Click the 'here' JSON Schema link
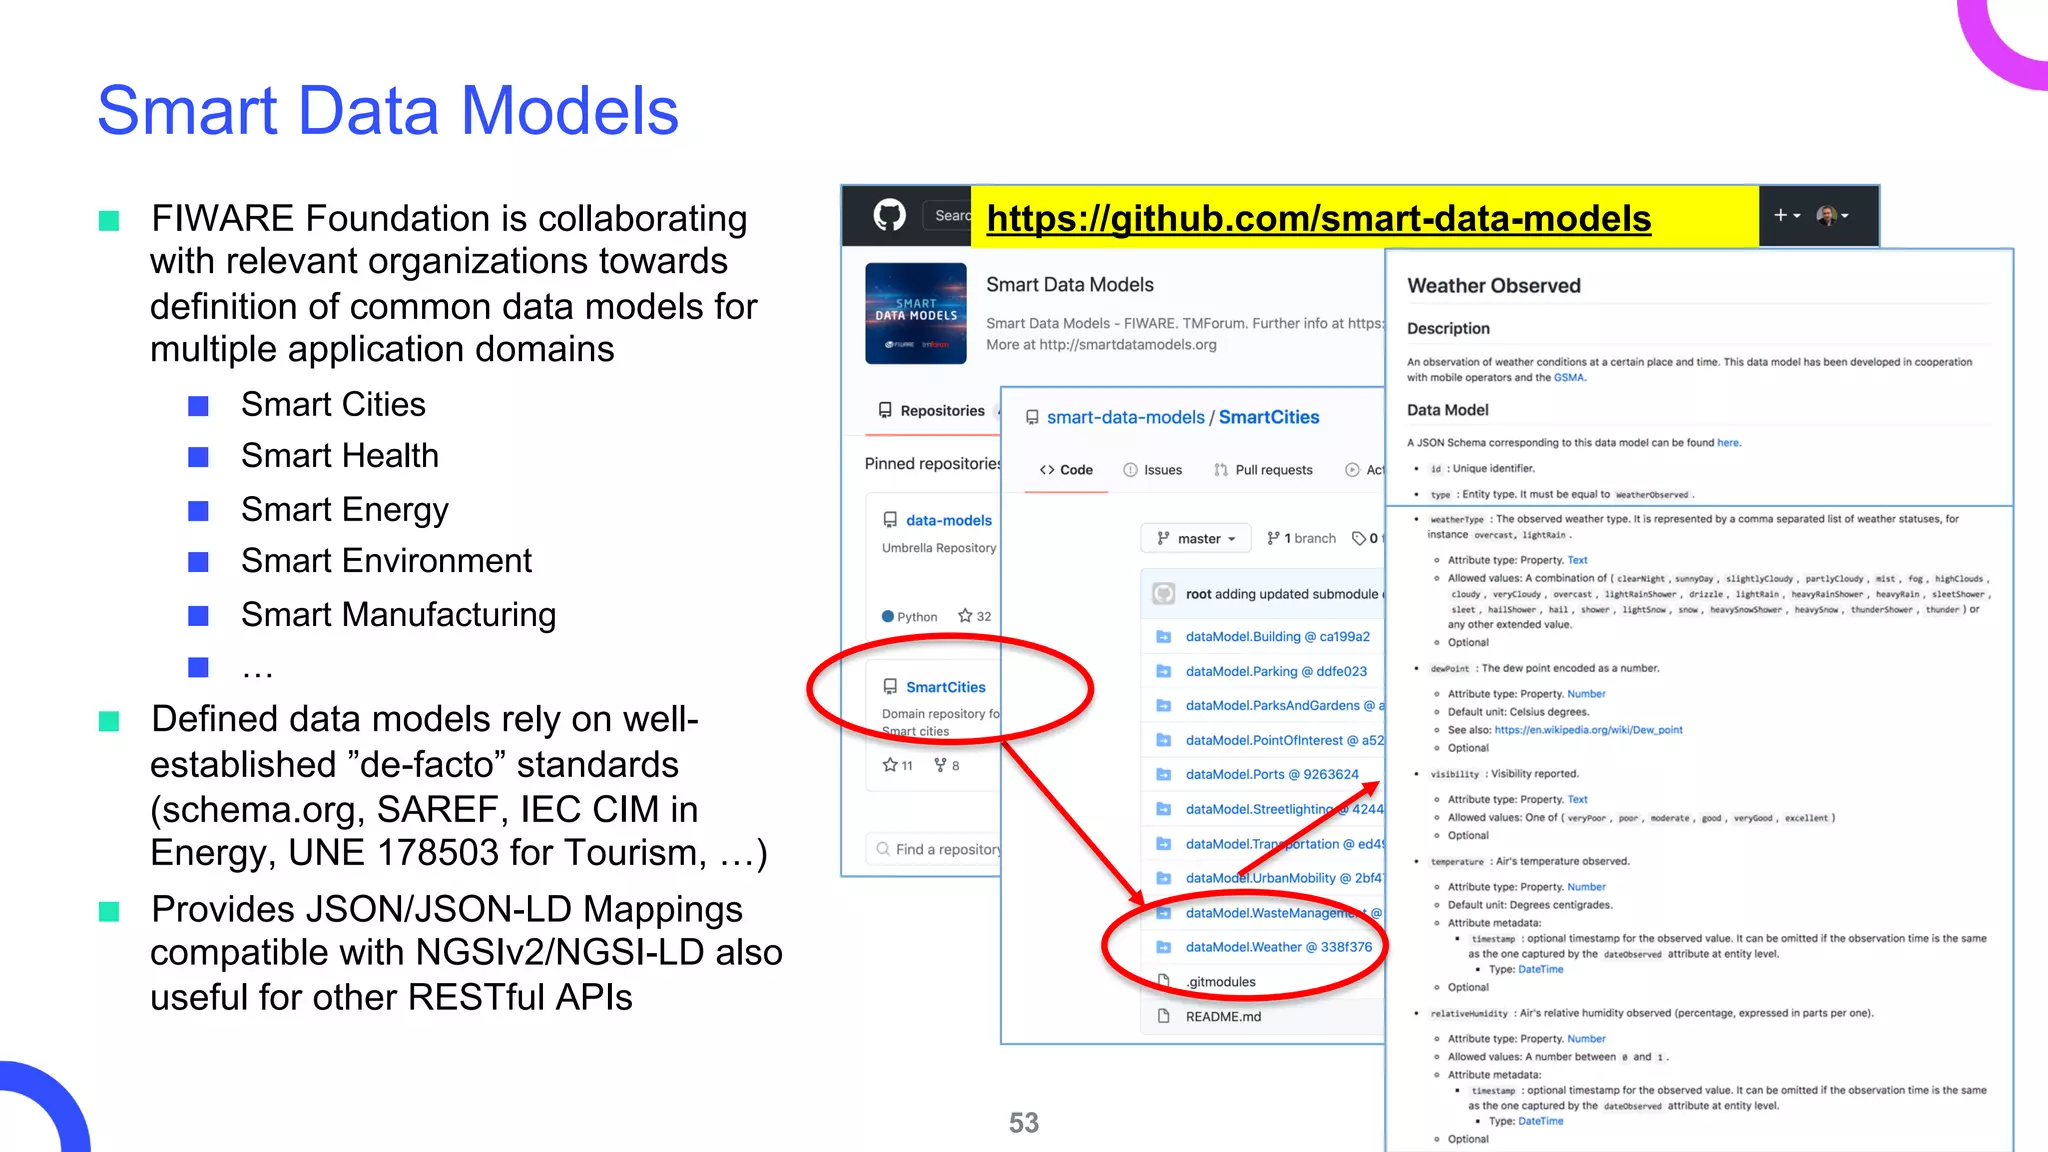2048x1152 pixels. point(1728,443)
